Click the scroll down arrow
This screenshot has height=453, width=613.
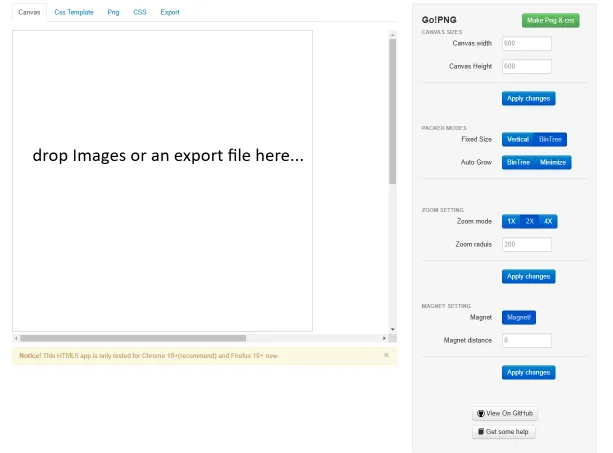pos(393,329)
